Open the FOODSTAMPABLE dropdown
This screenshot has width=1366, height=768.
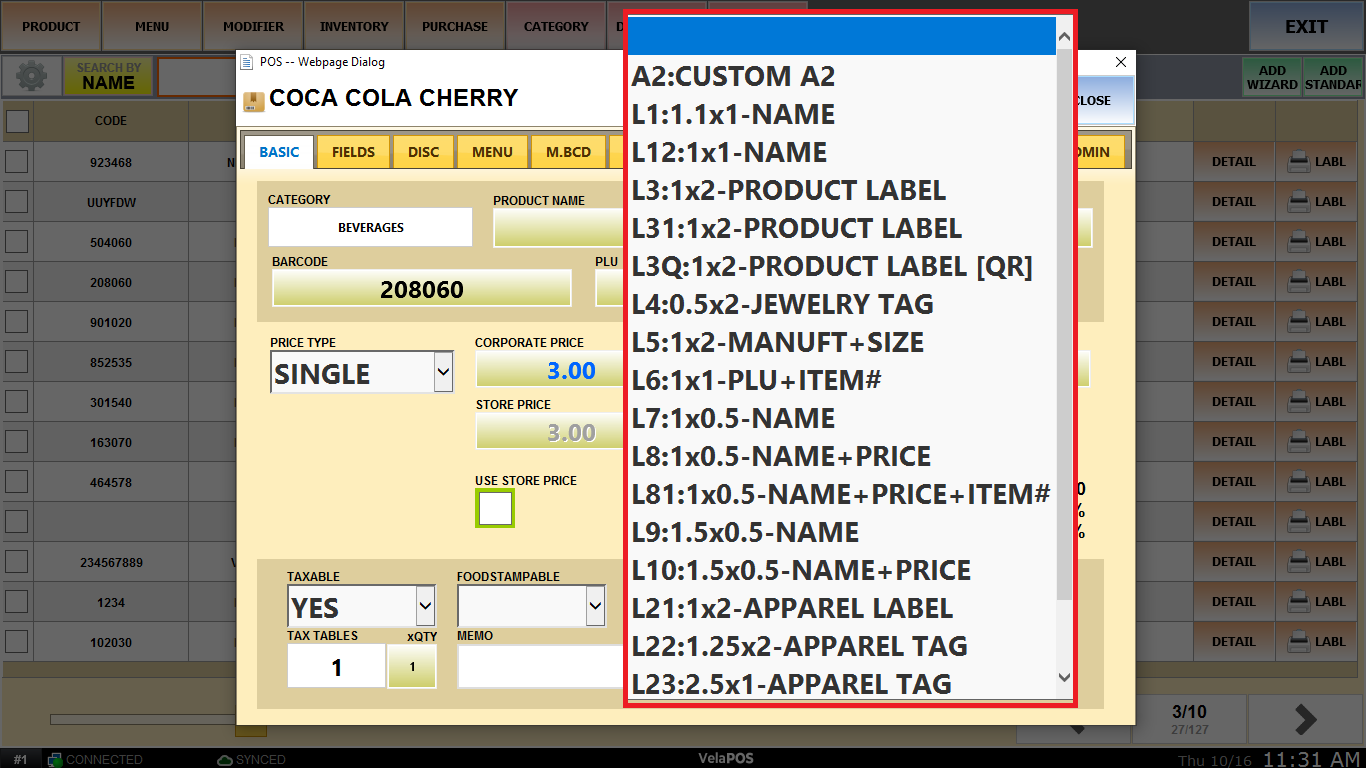[x=595, y=606]
